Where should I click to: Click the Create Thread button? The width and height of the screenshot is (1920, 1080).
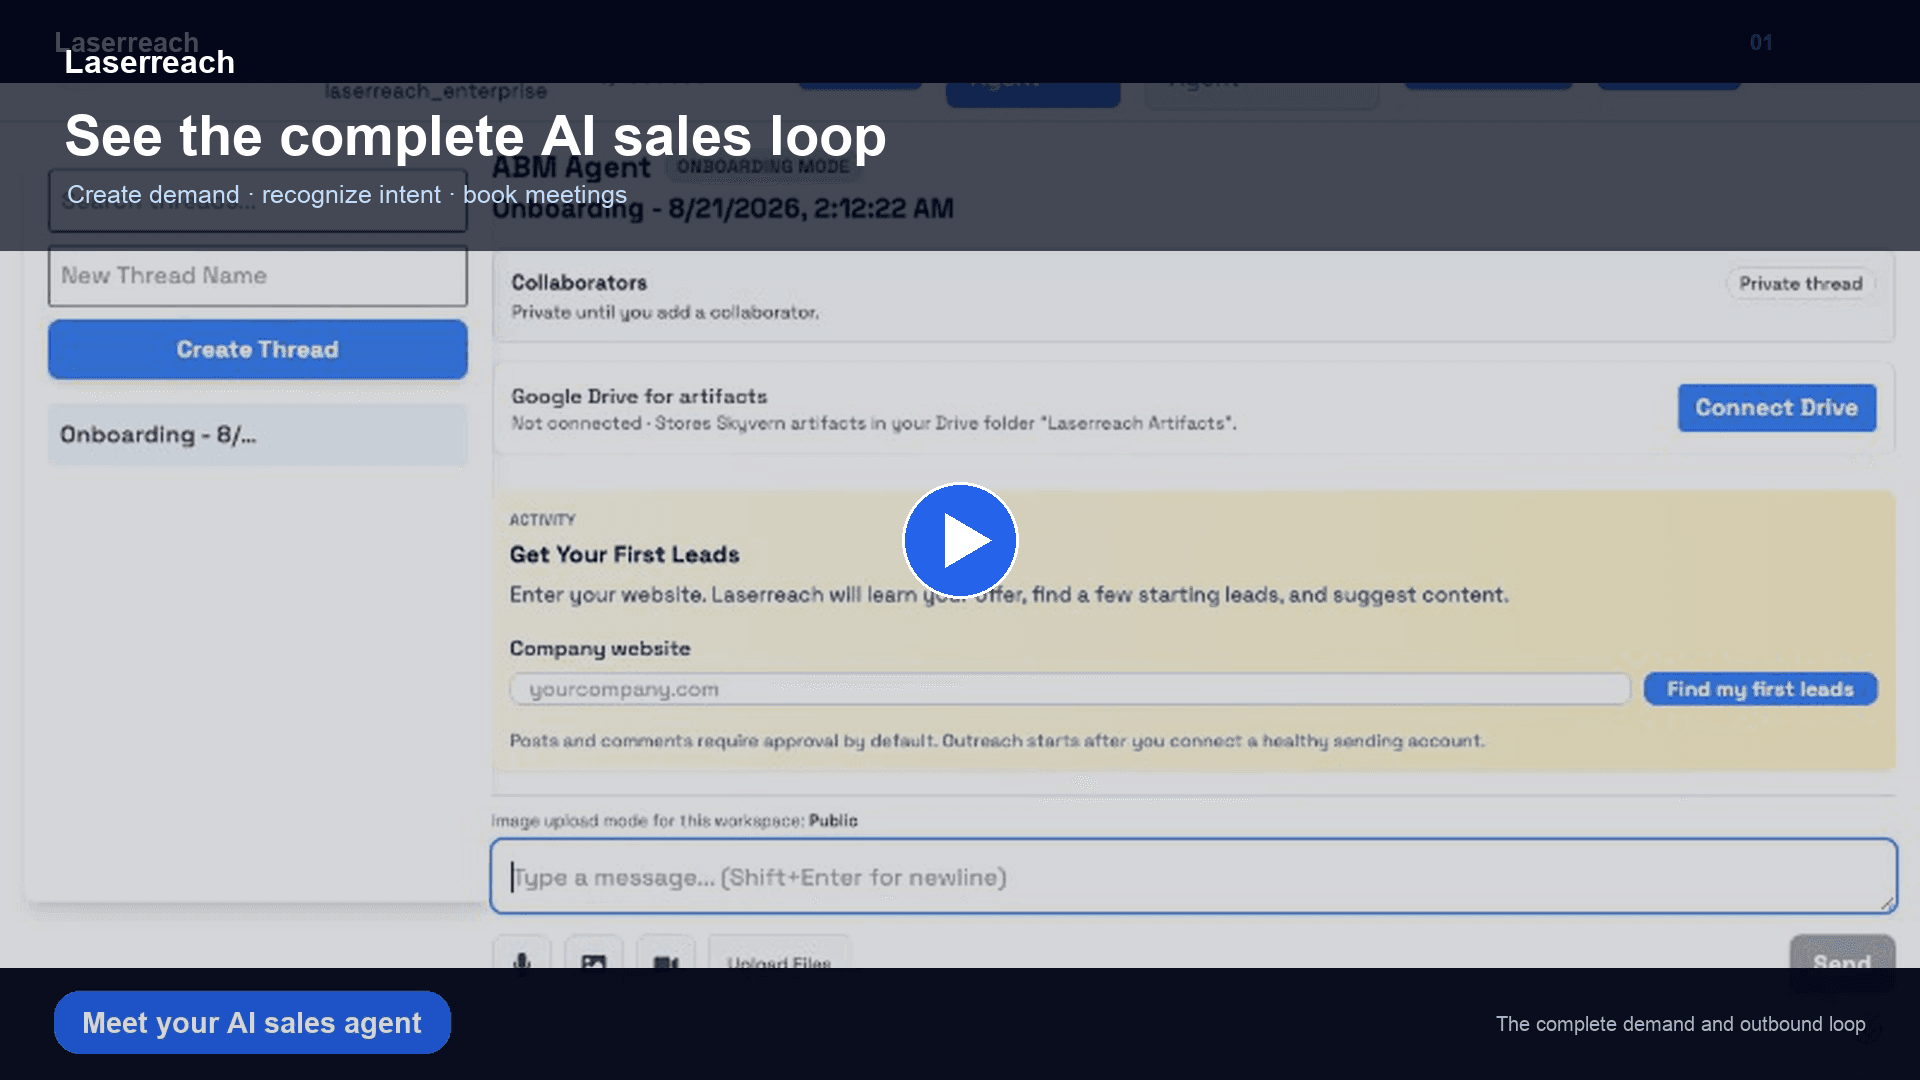[x=258, y=349]
